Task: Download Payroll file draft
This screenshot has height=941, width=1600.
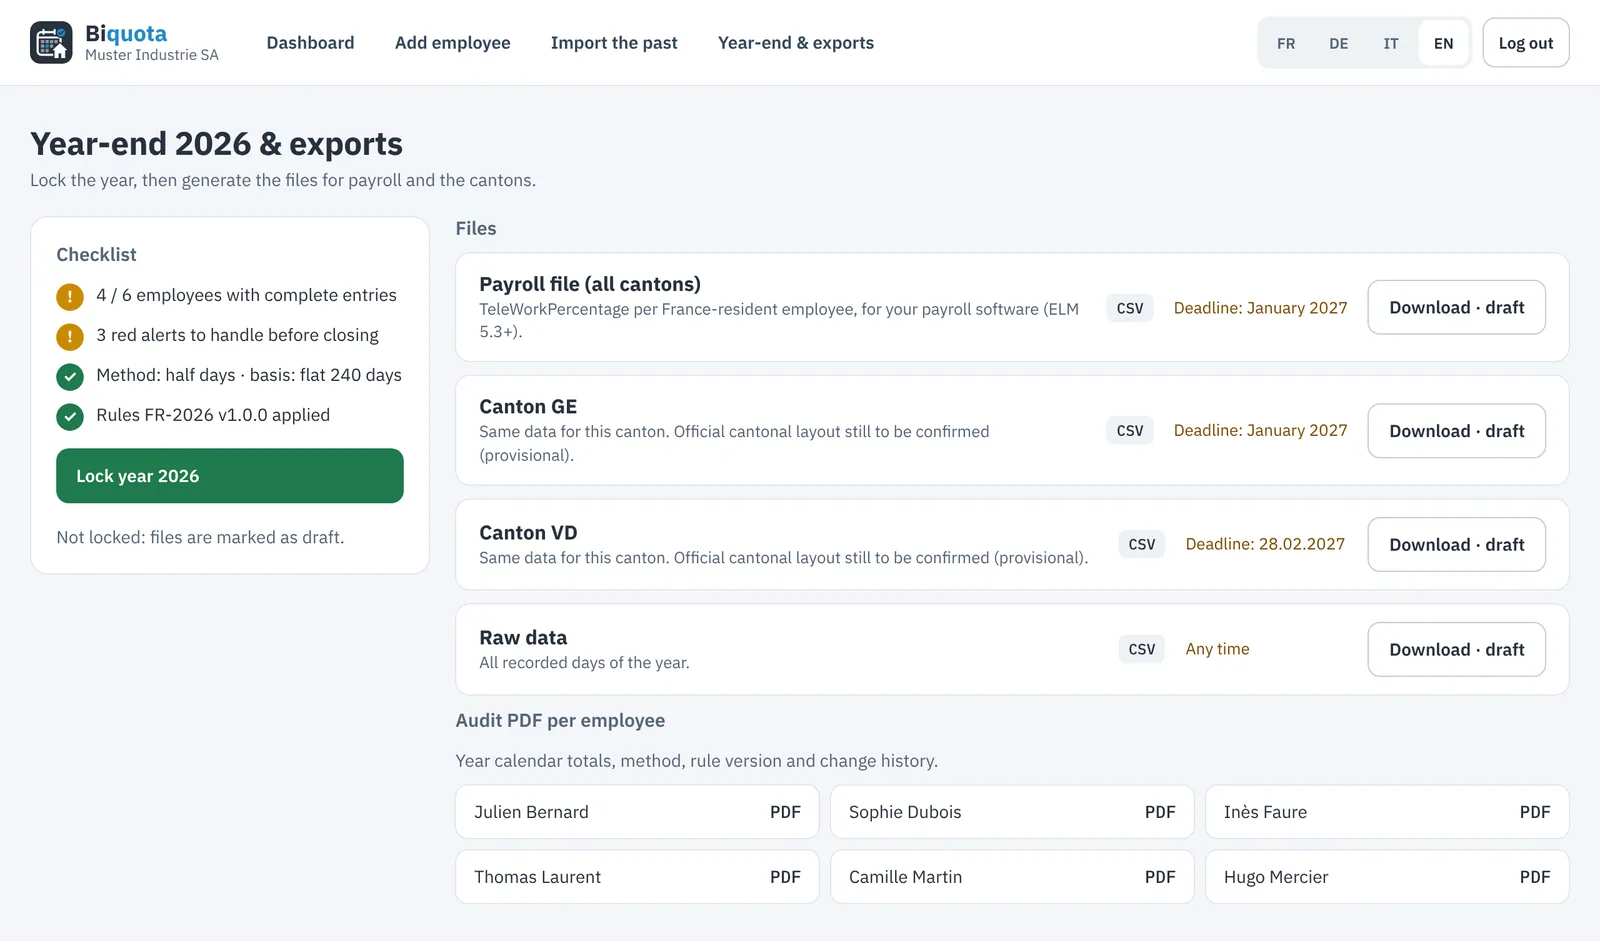Action: click(x=1456, y=307)
